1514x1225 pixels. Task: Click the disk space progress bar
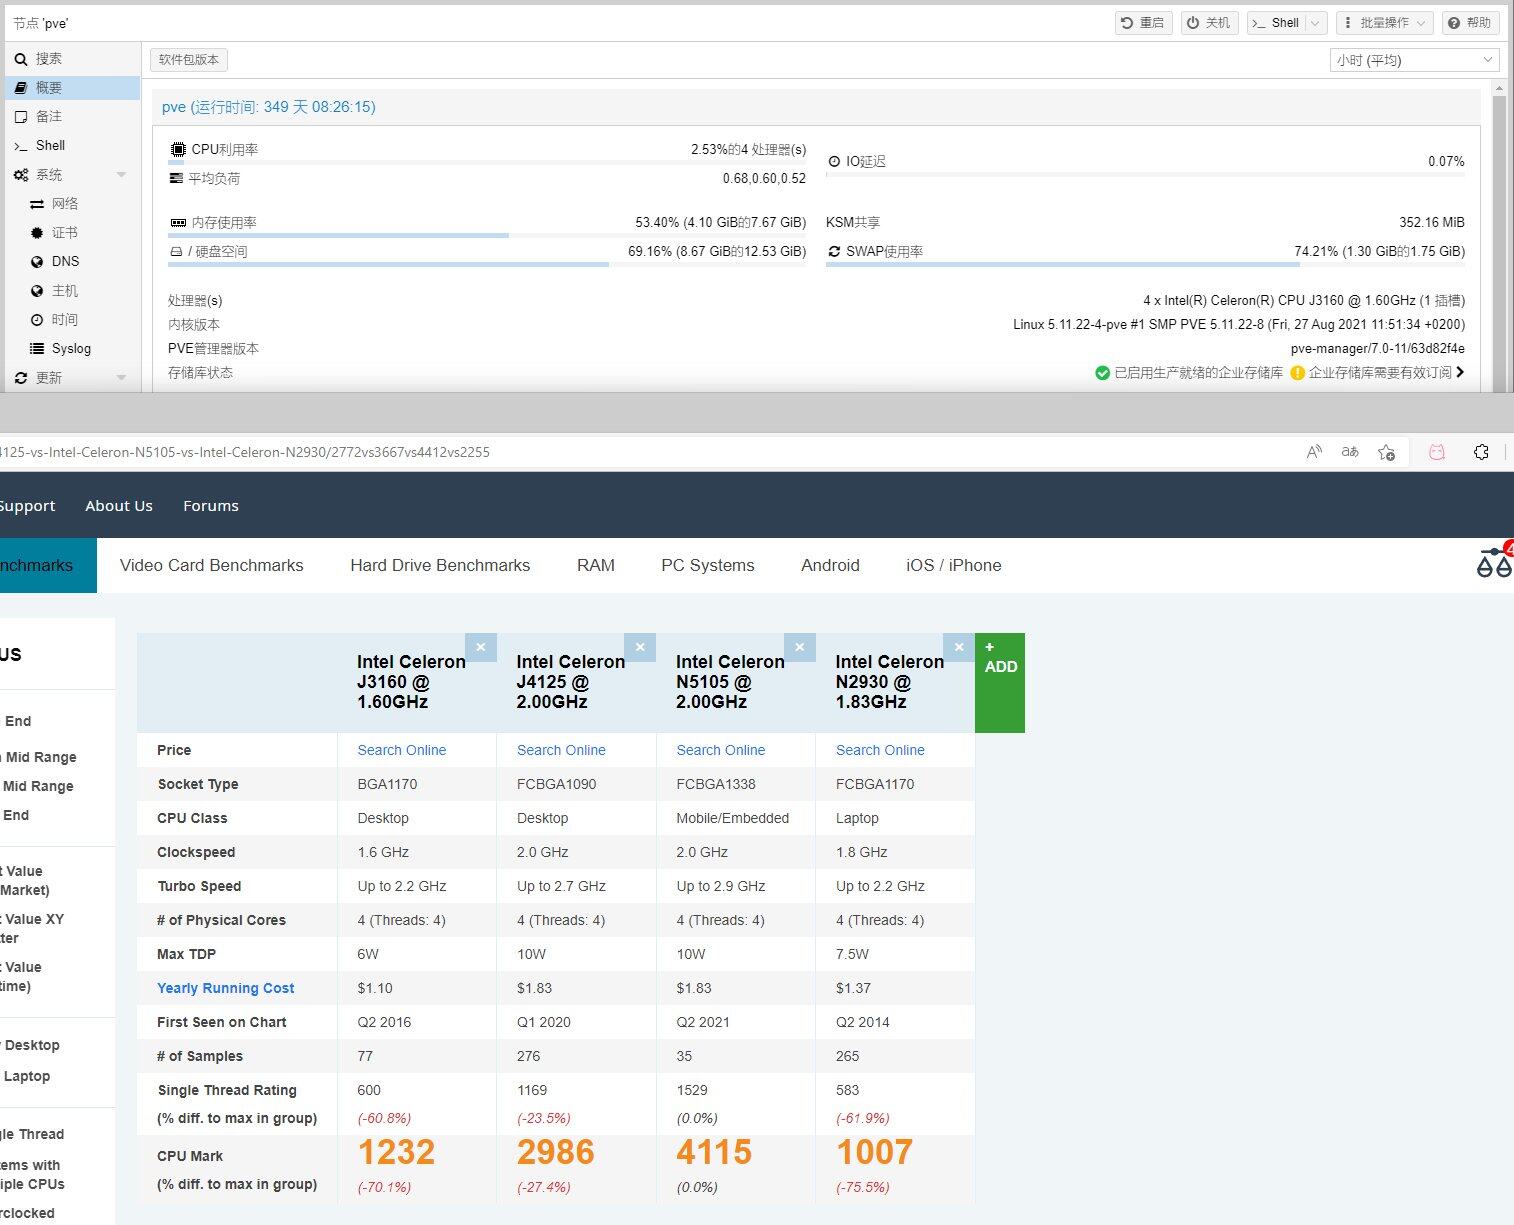click(487, 265)
